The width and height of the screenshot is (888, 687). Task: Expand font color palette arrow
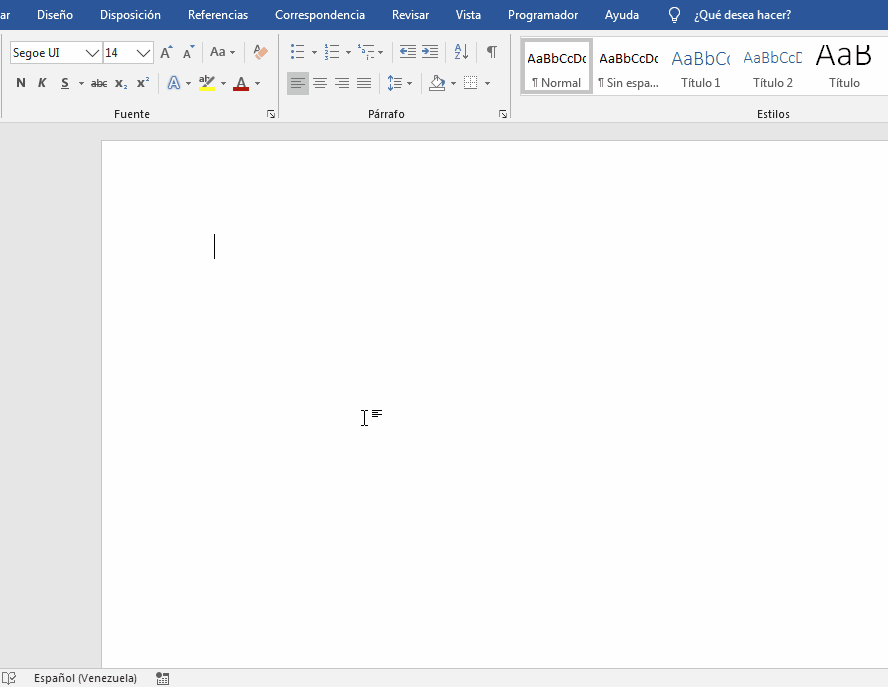point(257,84)
